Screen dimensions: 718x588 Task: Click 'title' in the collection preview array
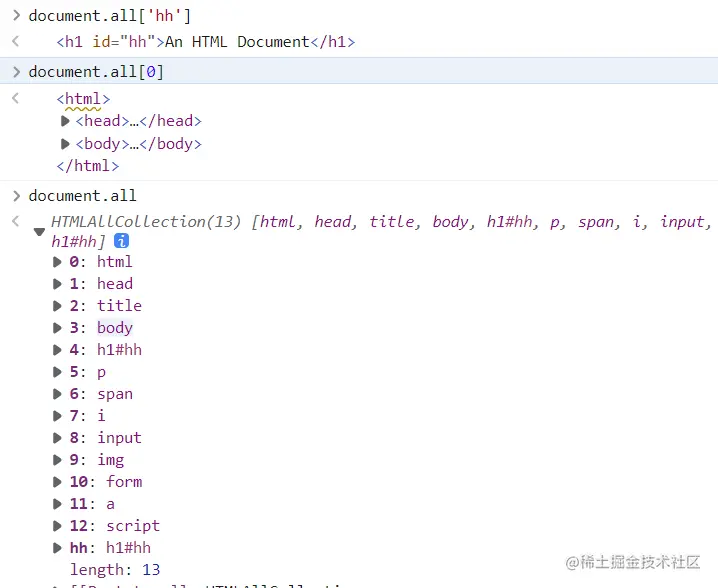(392, 222)
